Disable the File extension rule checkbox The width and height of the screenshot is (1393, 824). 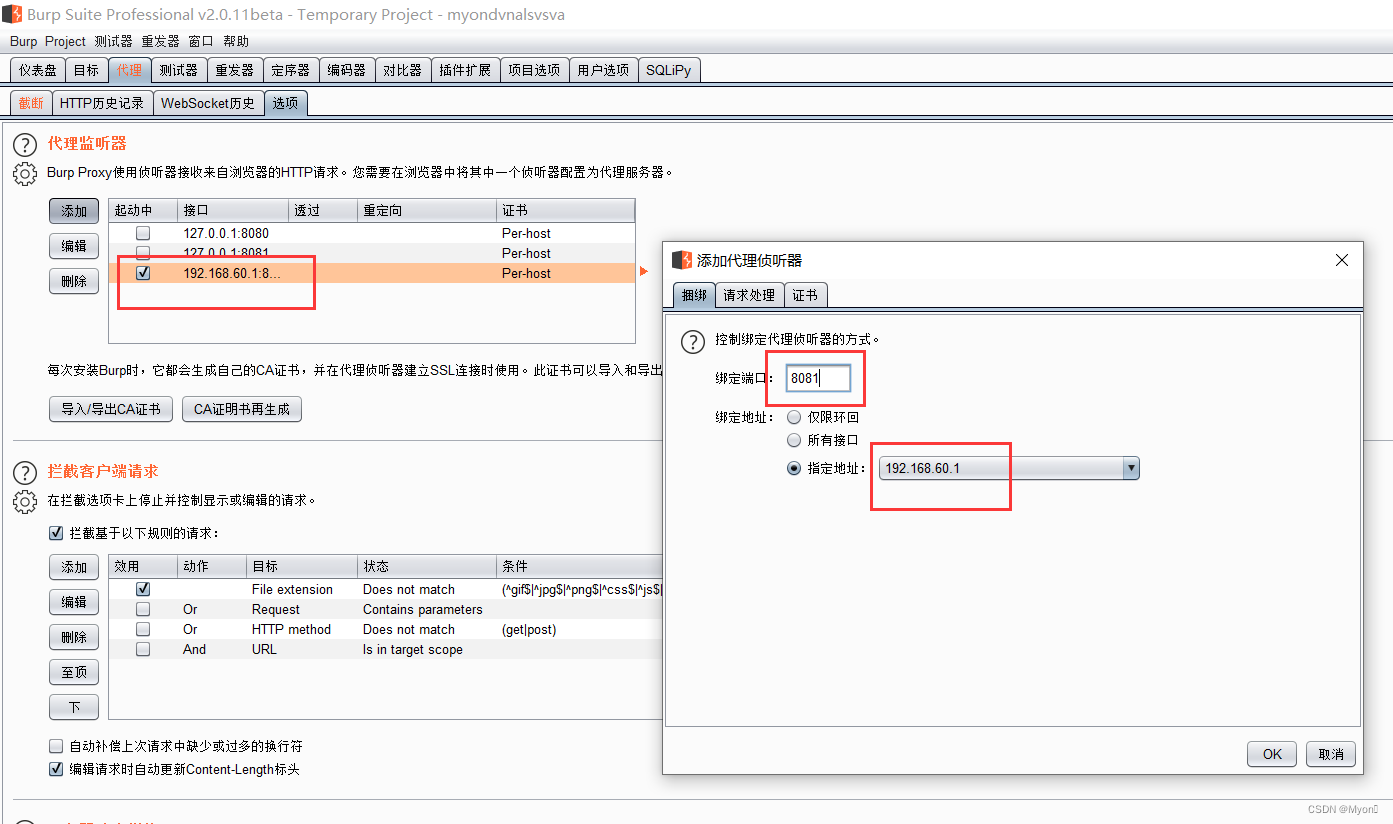(x=143, y=589)
